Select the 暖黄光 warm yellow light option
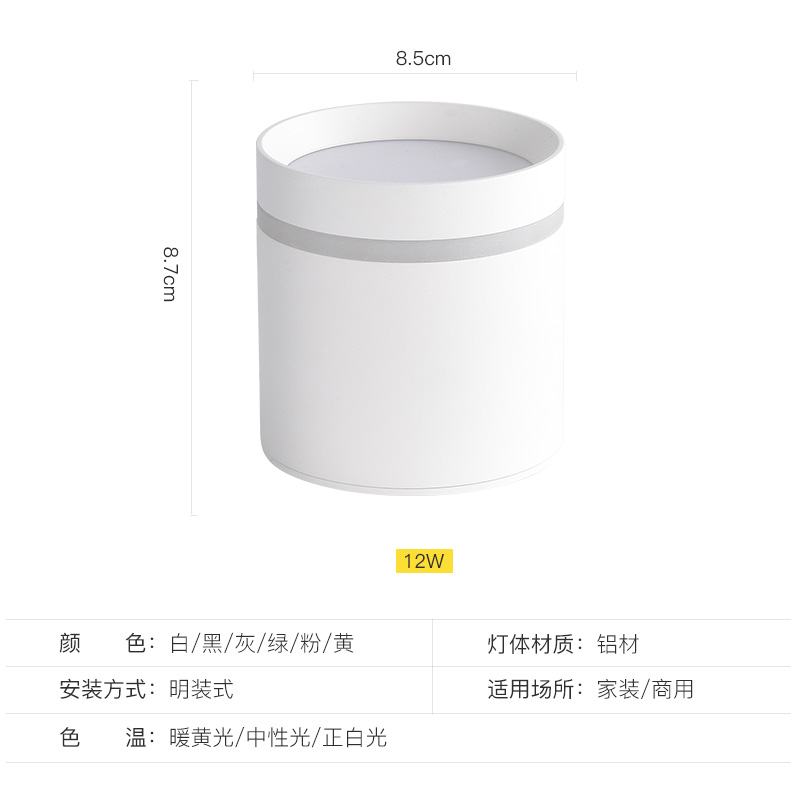 click(202, 737)
